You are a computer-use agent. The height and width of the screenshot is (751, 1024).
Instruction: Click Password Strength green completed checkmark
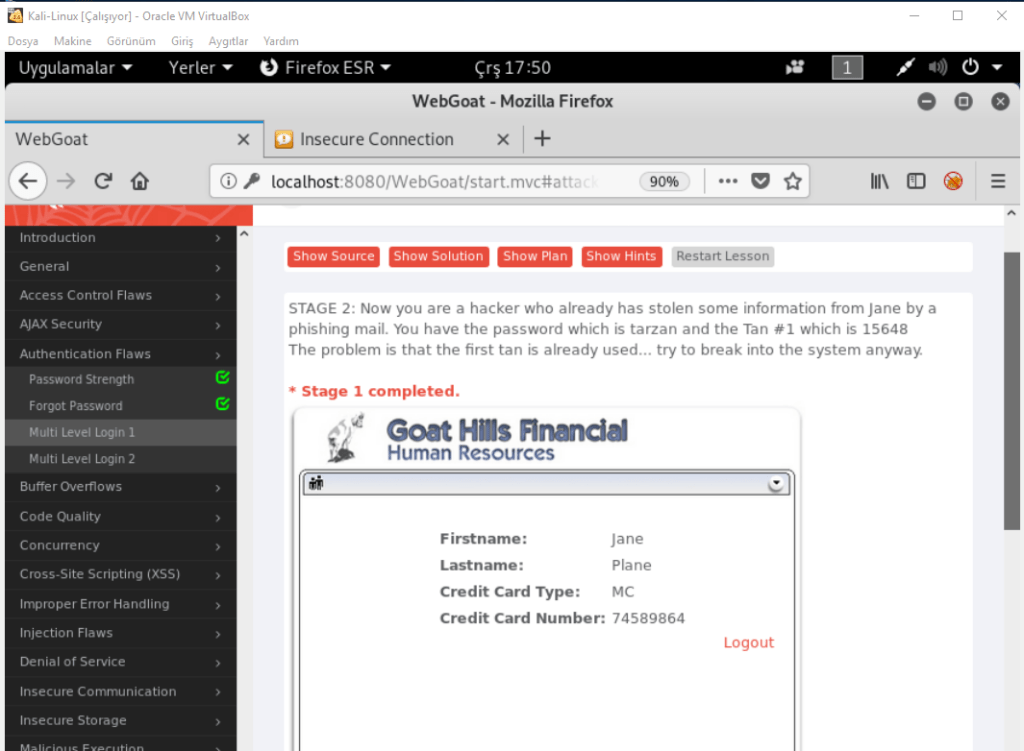point(223,378)
